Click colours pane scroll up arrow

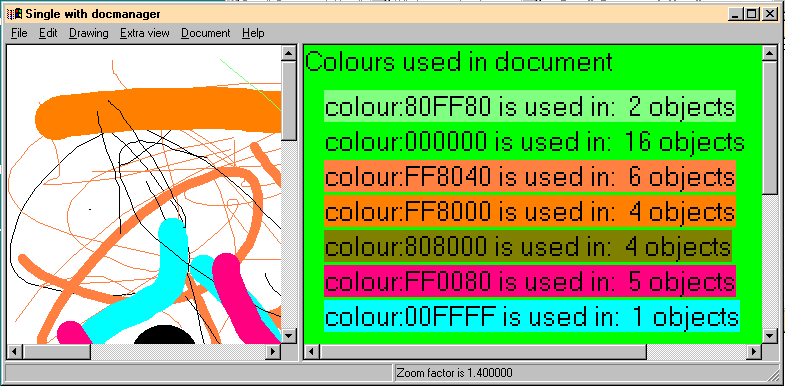(770, 53)
